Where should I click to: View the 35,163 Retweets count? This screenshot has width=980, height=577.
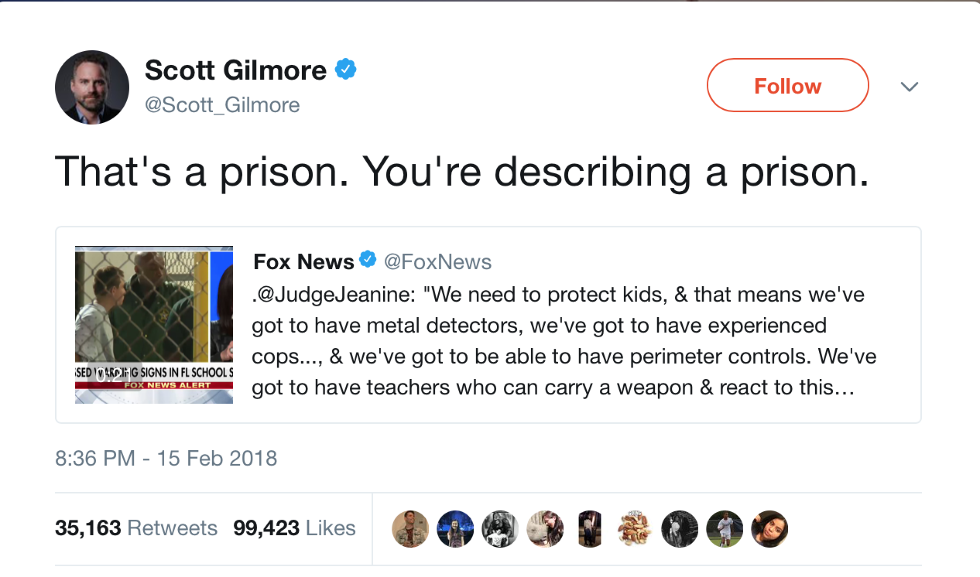[x=137, y=528]
